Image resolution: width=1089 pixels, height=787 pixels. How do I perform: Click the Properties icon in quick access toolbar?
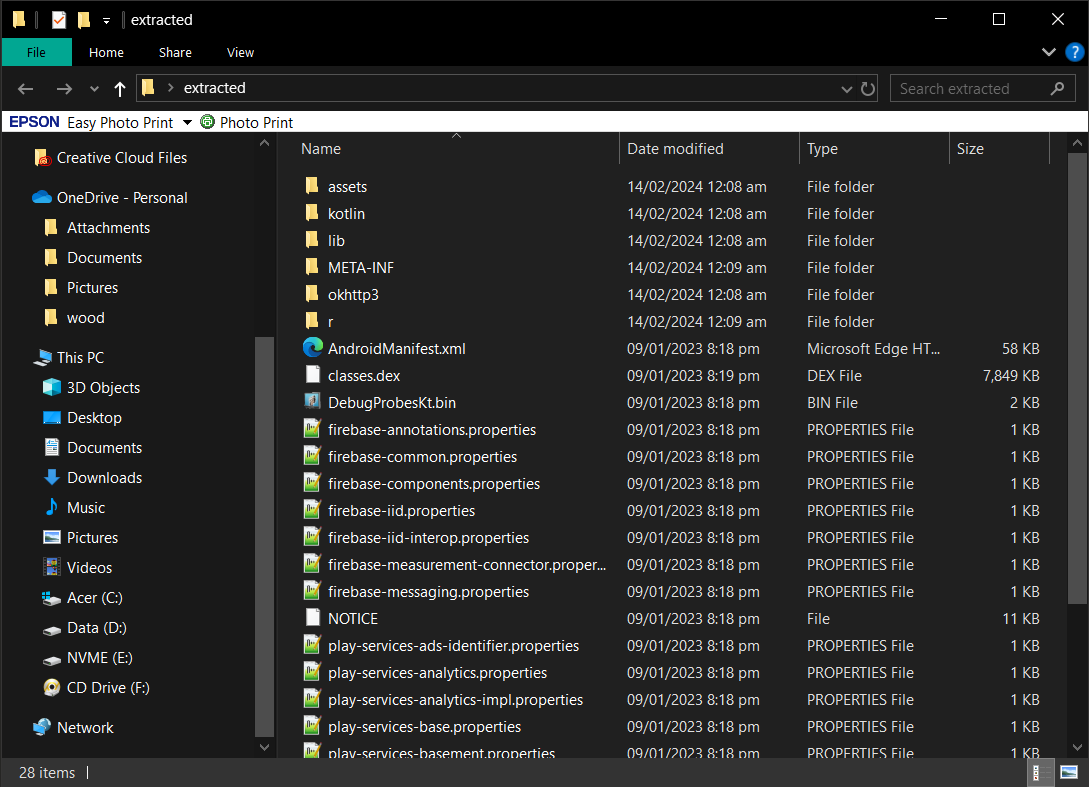(x=58, y=20)
